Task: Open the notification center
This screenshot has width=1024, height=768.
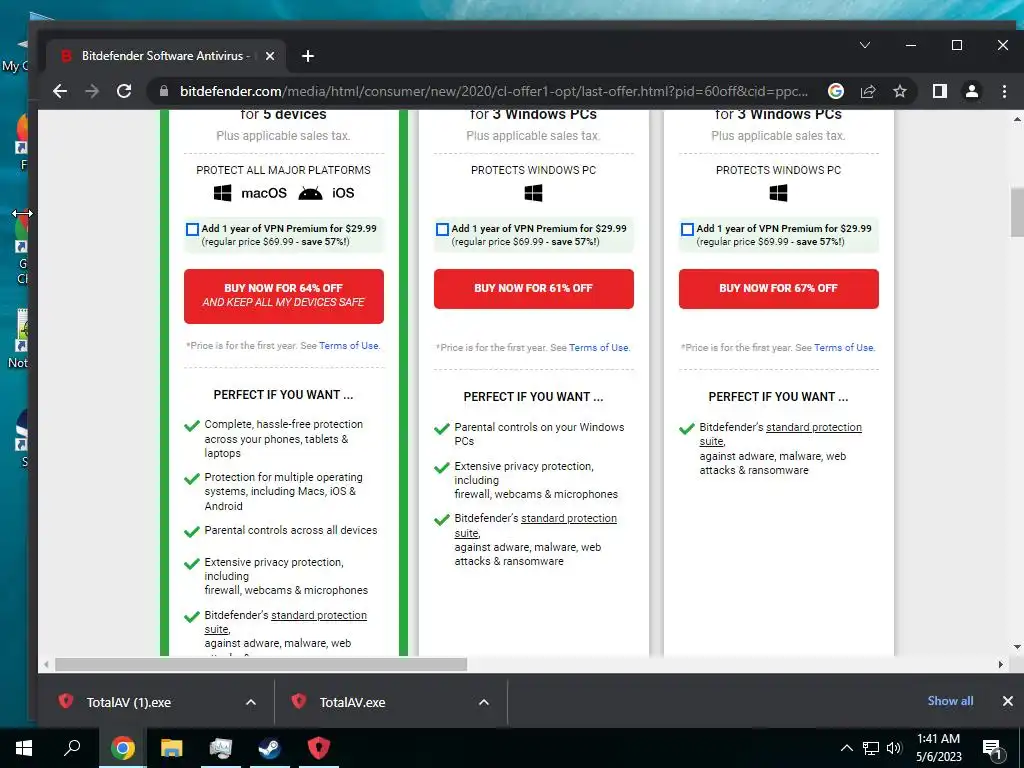Action: [992, 748]
